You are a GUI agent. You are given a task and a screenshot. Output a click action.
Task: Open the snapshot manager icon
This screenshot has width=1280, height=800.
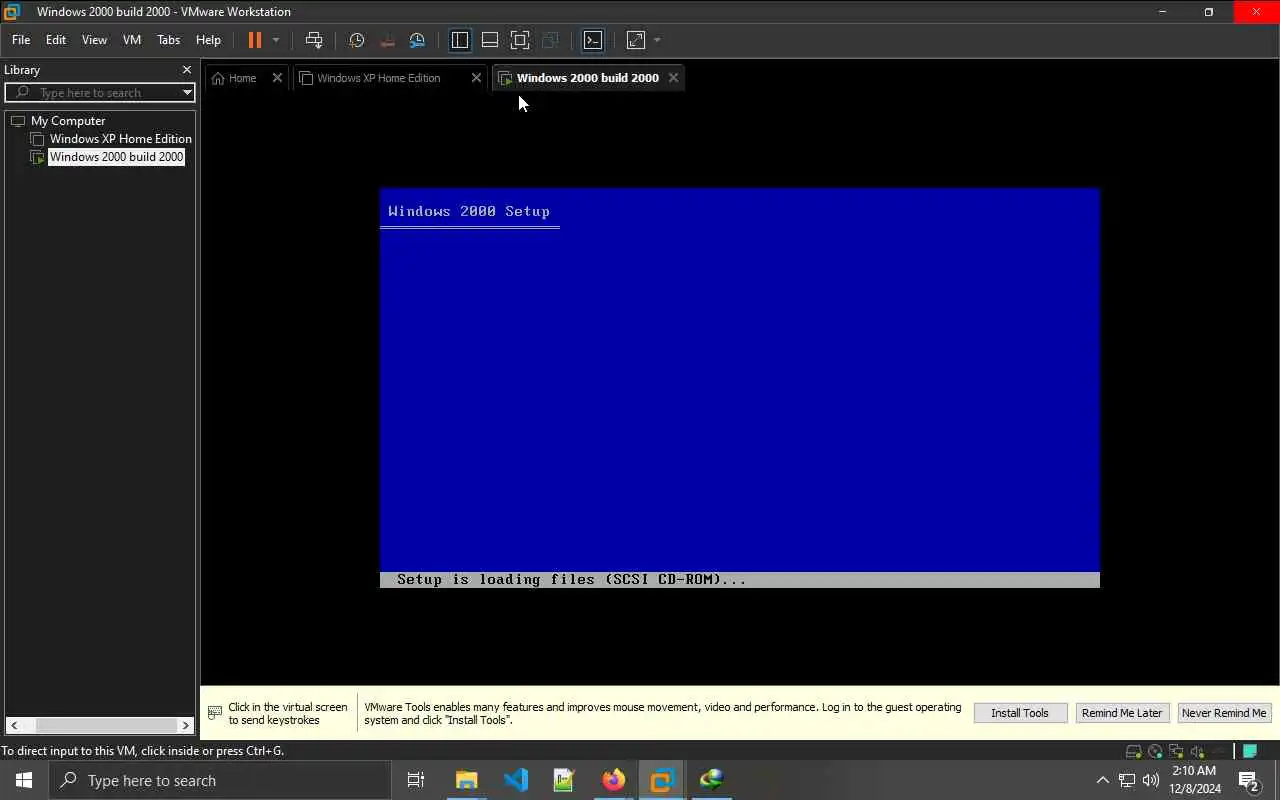pyautogui.click(x=418, y=40)
